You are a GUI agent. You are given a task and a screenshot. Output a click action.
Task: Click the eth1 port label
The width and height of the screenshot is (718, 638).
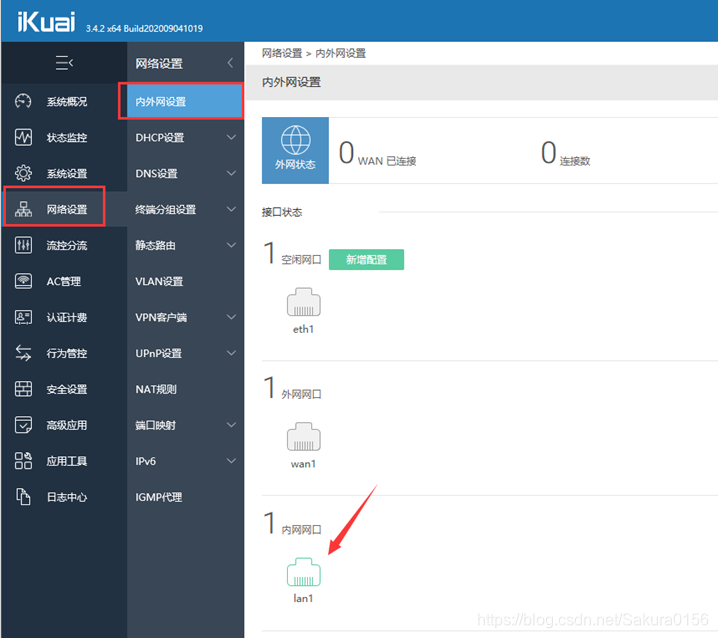pyautogui.click(x=303, y=329)
